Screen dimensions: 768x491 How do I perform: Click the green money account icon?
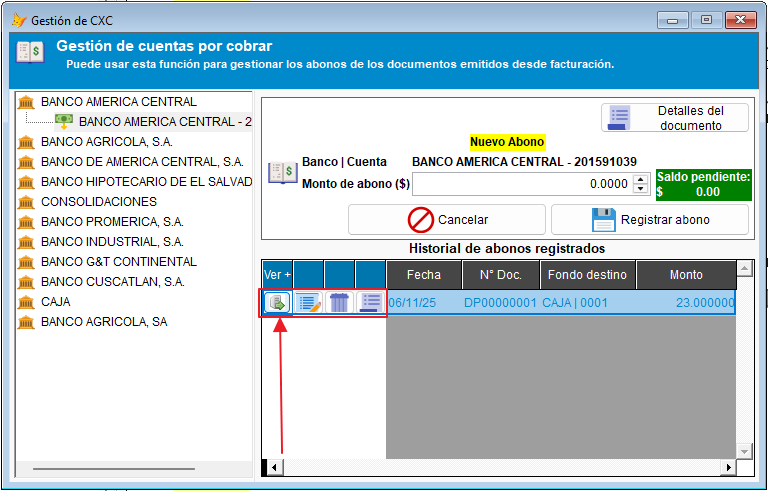[64, 121]
